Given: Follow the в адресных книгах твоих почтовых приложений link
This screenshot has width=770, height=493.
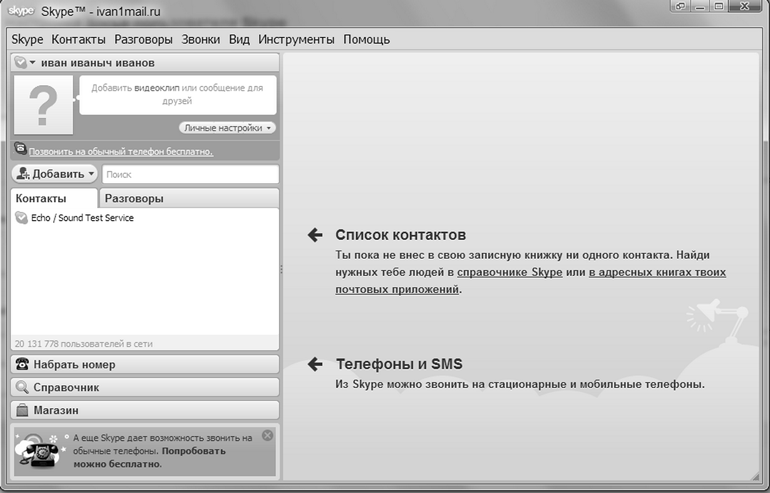Looking at the screenshot, I should (658, 272).
